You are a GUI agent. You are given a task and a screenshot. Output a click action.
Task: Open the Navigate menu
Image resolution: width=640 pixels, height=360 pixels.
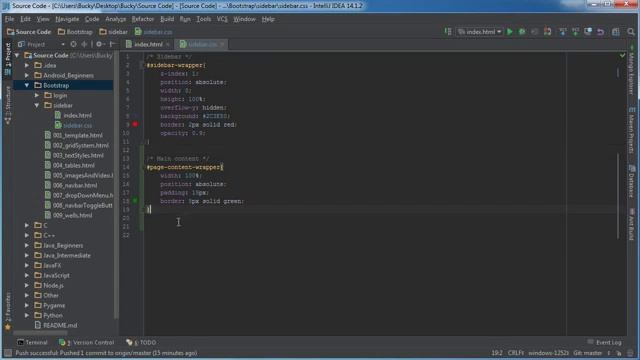tap(67, 19)
